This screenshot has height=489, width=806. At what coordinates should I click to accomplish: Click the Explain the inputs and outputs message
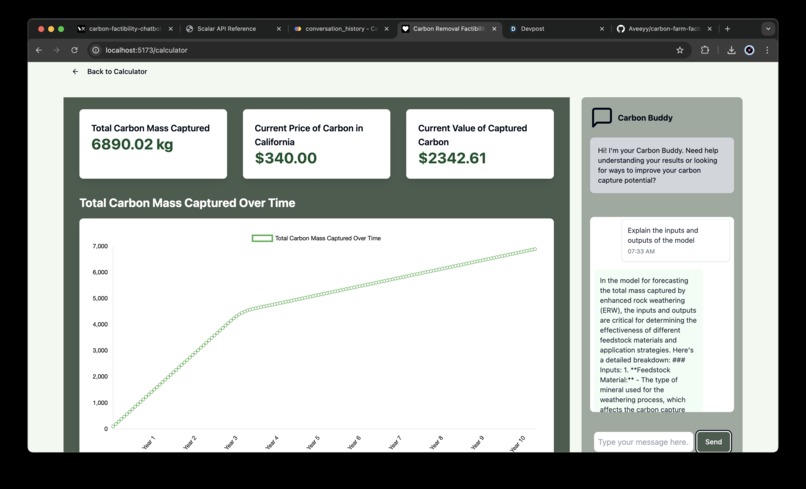675,241
